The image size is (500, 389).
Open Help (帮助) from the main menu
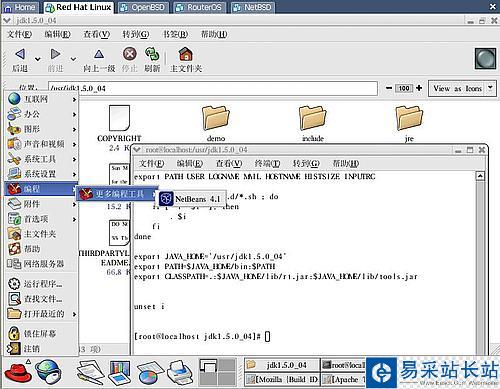click(42, 249)
